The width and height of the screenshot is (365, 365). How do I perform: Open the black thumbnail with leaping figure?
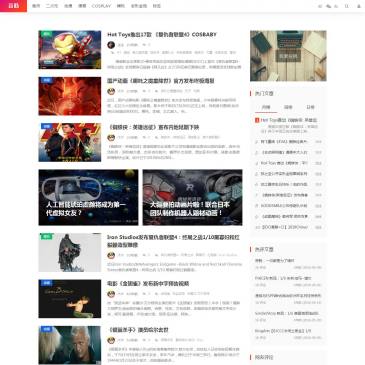[x=70, y=299]
